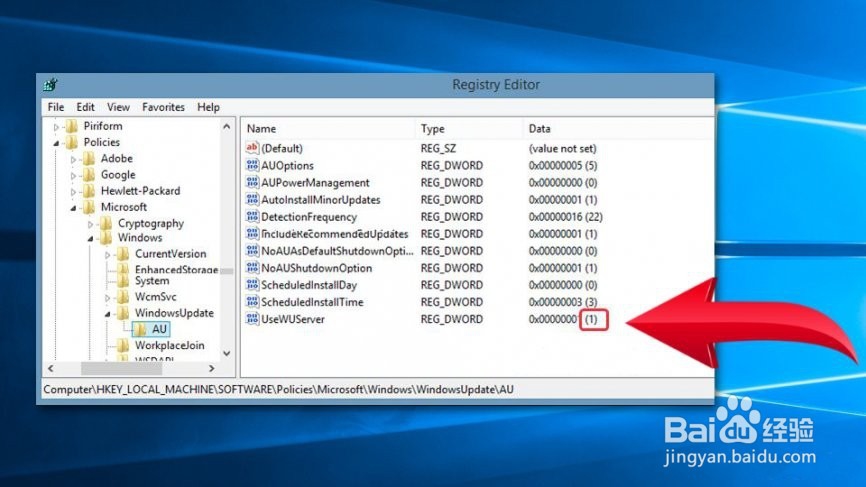Click tree pane scroll left arrow
Viewport: 866px width, 487px height.
(x=51, y=368)
